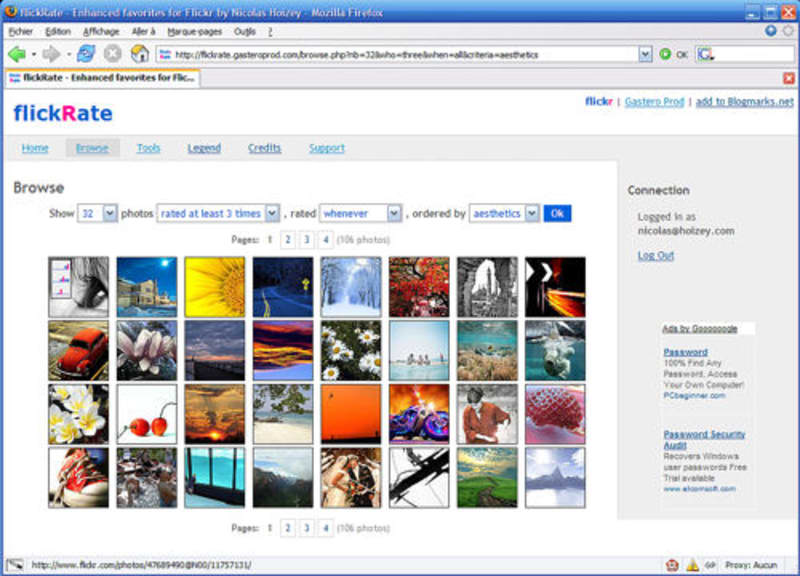Reload the page with the refresh icon
The height and width of the screenshot is (576, 800).
tap(86, 54)
